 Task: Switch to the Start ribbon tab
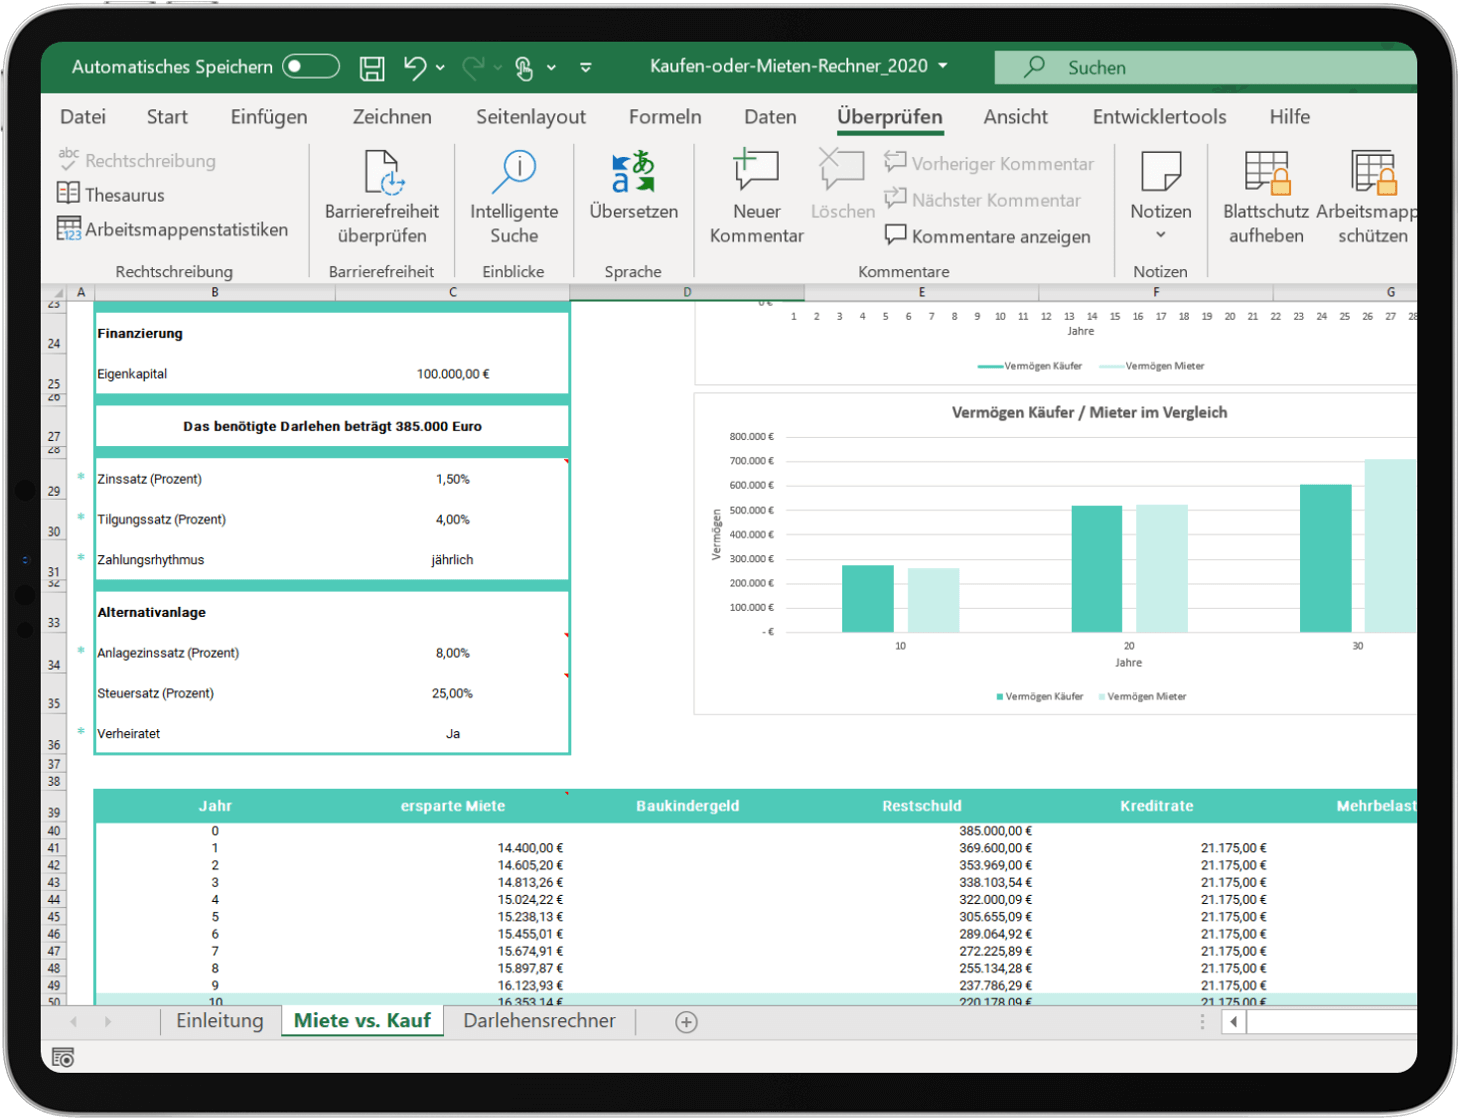click(167, 117)
